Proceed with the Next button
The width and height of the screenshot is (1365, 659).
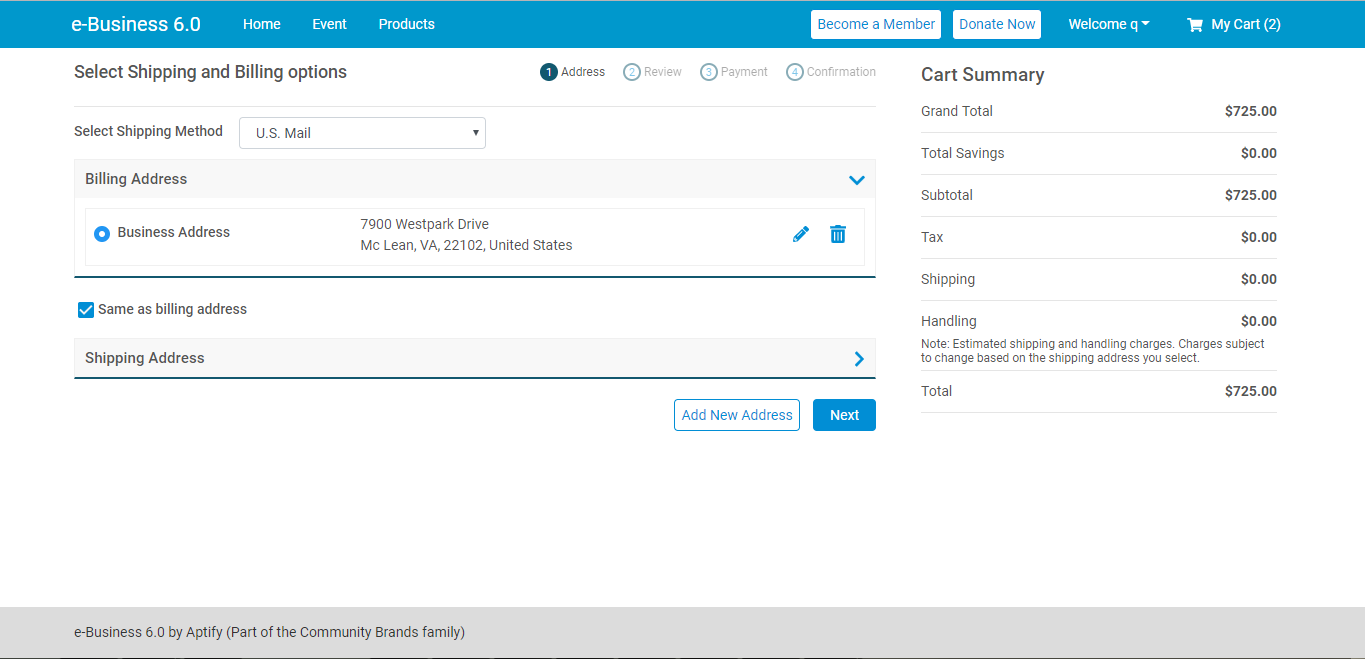tap(844, 415)
